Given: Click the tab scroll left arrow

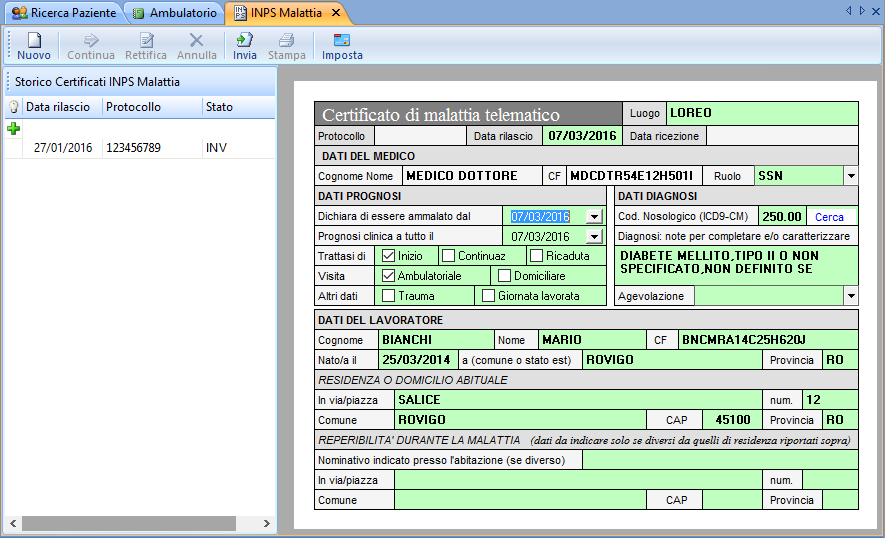Looking at the screenshot, I should tap(848, 11).
